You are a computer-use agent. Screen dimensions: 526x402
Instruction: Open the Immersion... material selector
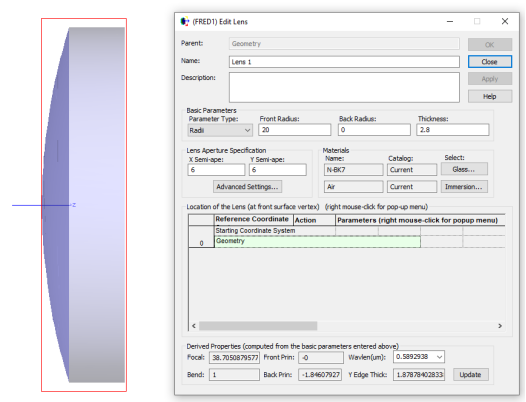(464, 187)
